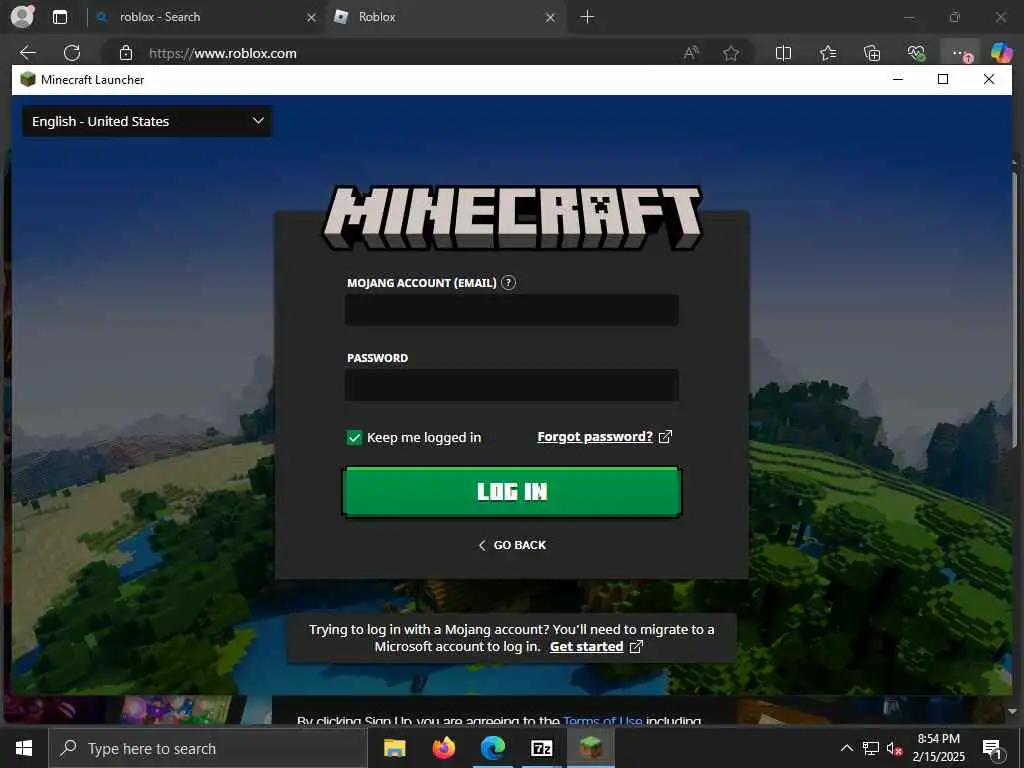Click the Windows Start button
Screen dimensions: 1024x768
tap(24, 748)
